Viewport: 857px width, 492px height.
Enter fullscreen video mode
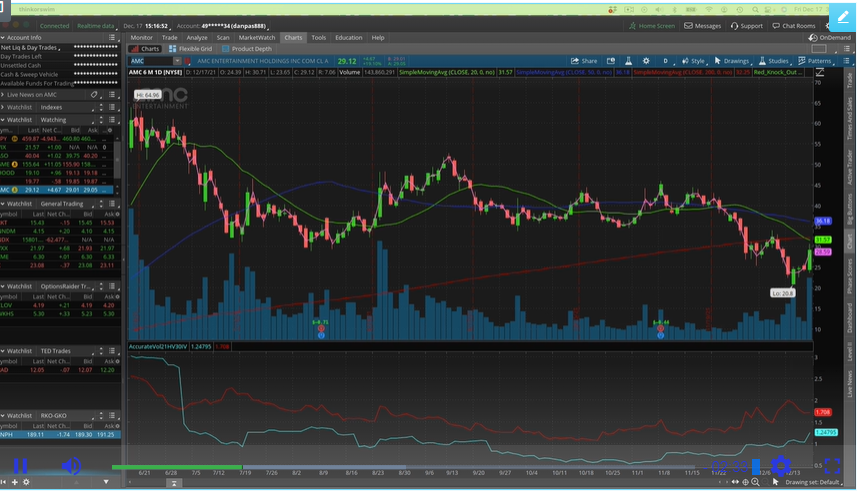tap(832, 466)
